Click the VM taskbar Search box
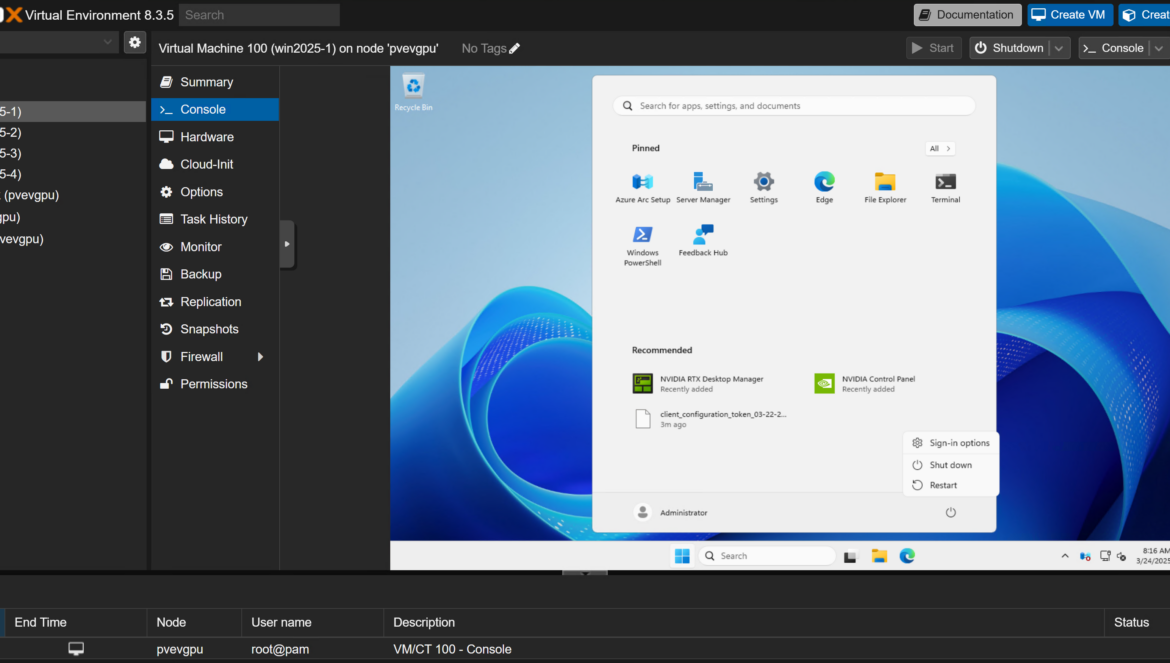 click(x=767, y=556)
